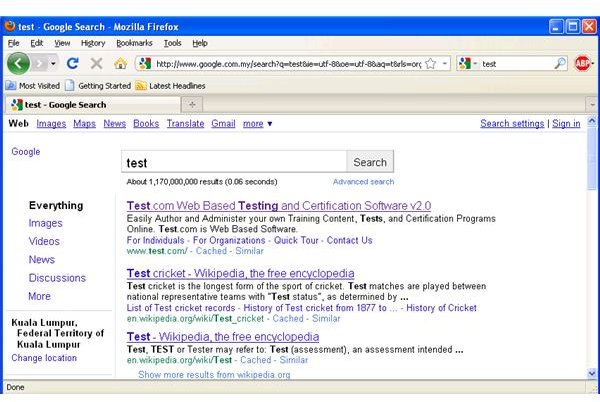Open Google Books link
This screenshot has height=402, width=600.
click(146, 124)
